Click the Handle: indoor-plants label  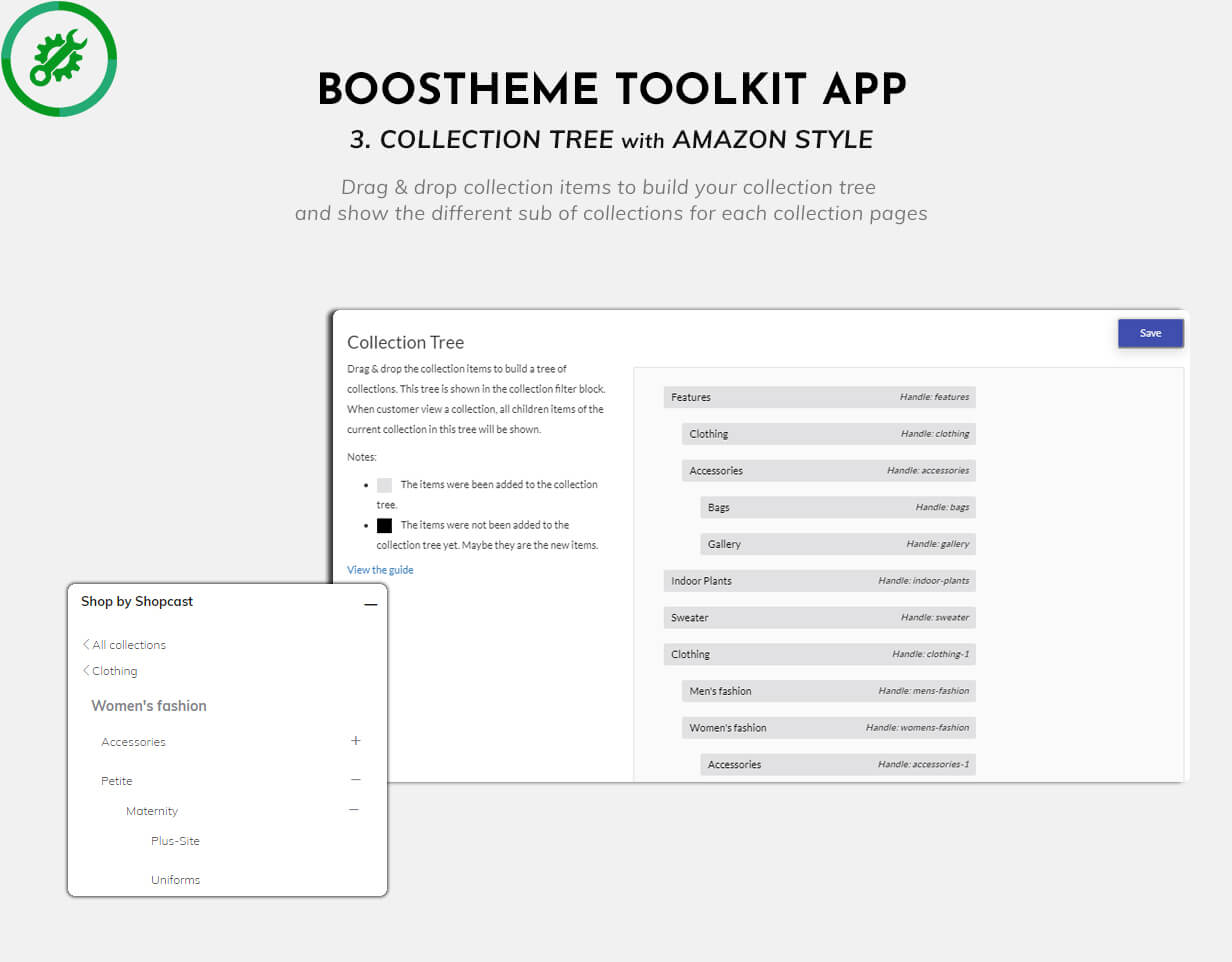click(924, 581)
